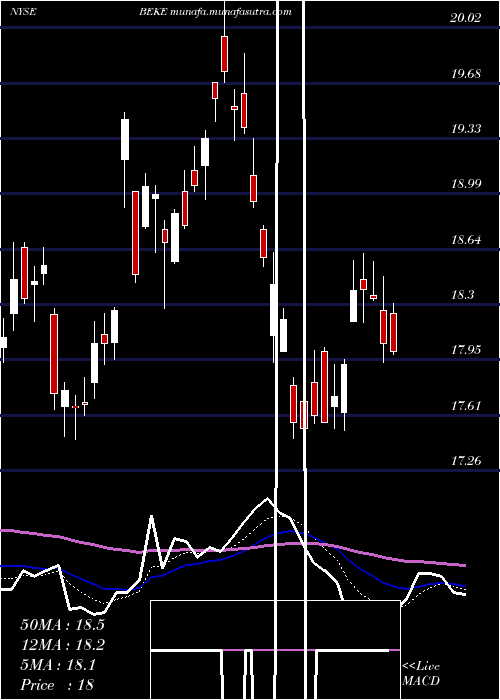The height and width of the screenshot is (700, 500).
Task: Click the 50MA : 18.5 readout
Action: pyautogui.click(x=62, y=625)
